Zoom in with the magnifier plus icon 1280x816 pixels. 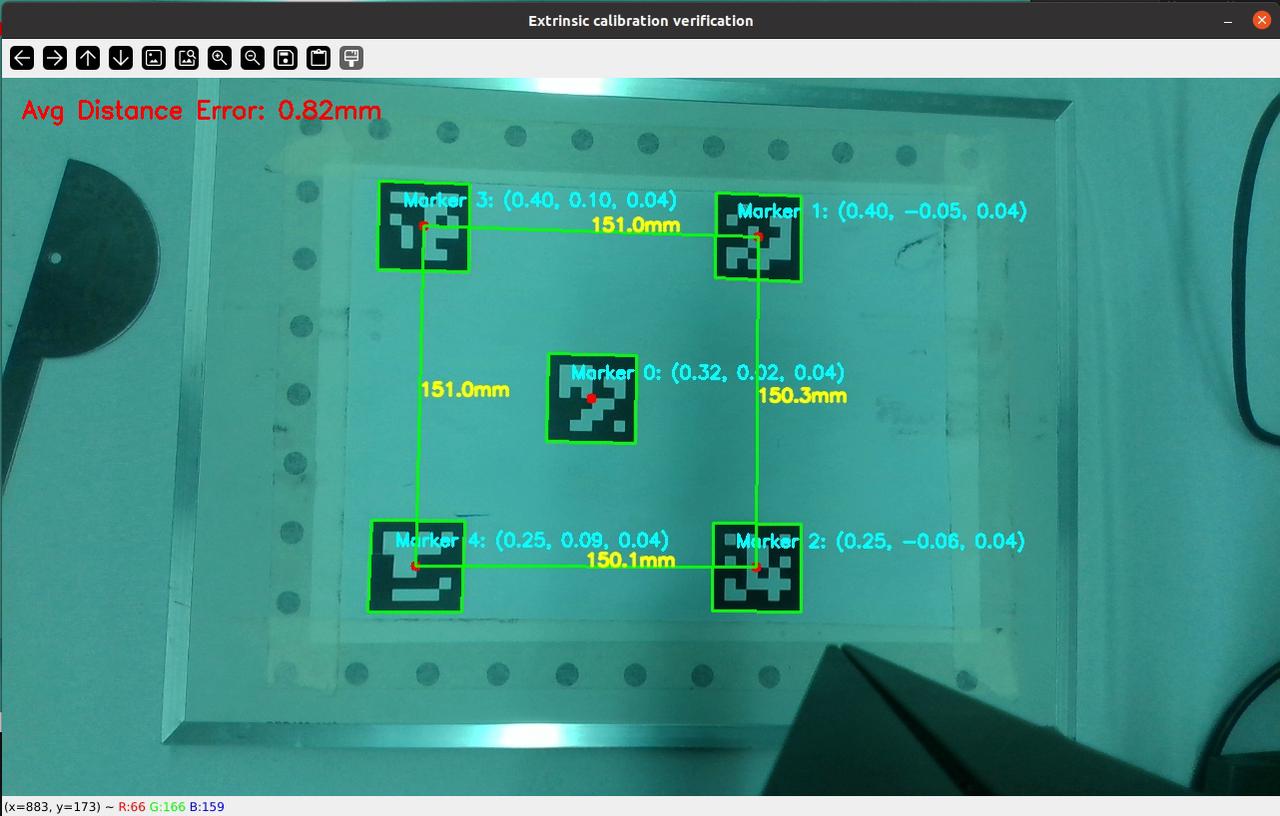[220, 58]
